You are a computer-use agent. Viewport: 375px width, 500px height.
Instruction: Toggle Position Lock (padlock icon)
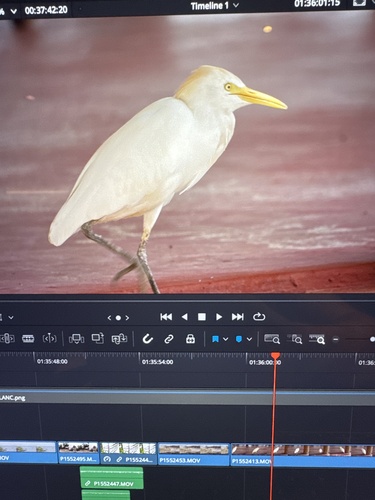coord(190,339)
